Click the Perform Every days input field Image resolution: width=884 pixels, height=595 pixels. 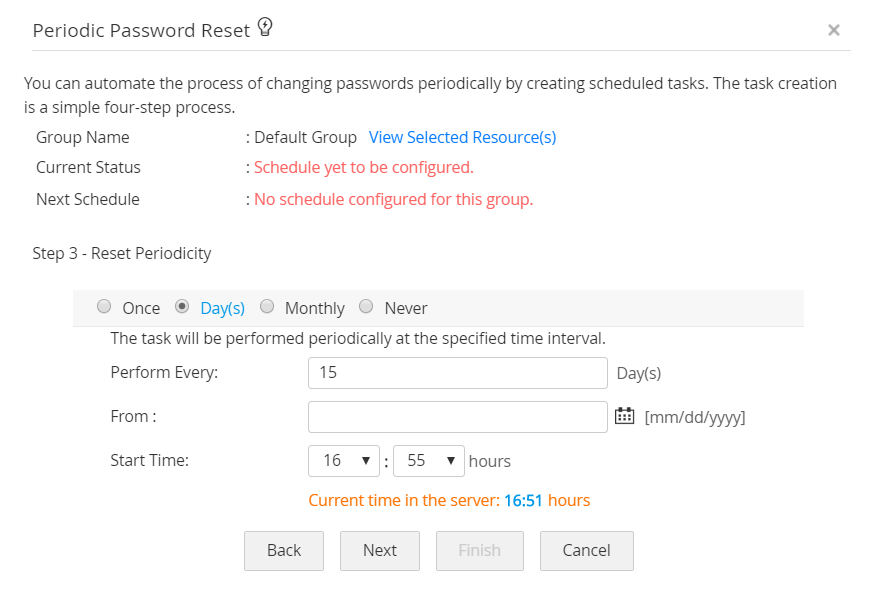point(457,373)
